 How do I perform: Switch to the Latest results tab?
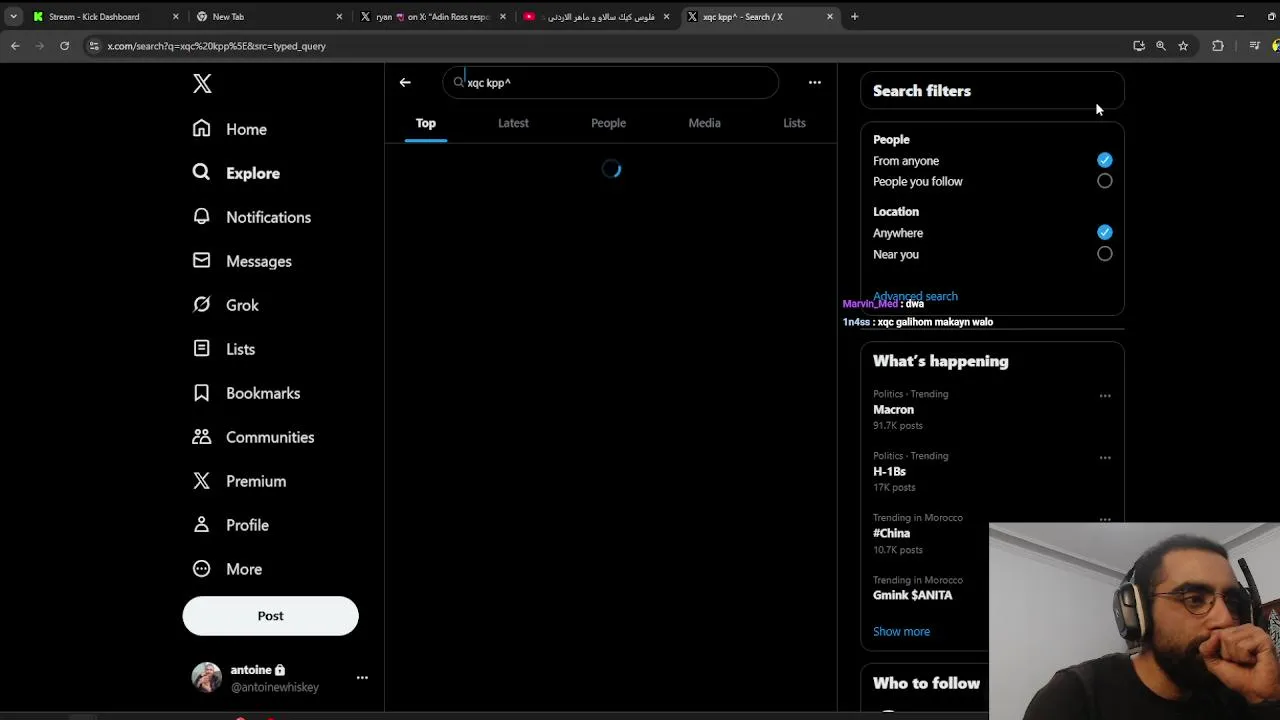point(513,123)
